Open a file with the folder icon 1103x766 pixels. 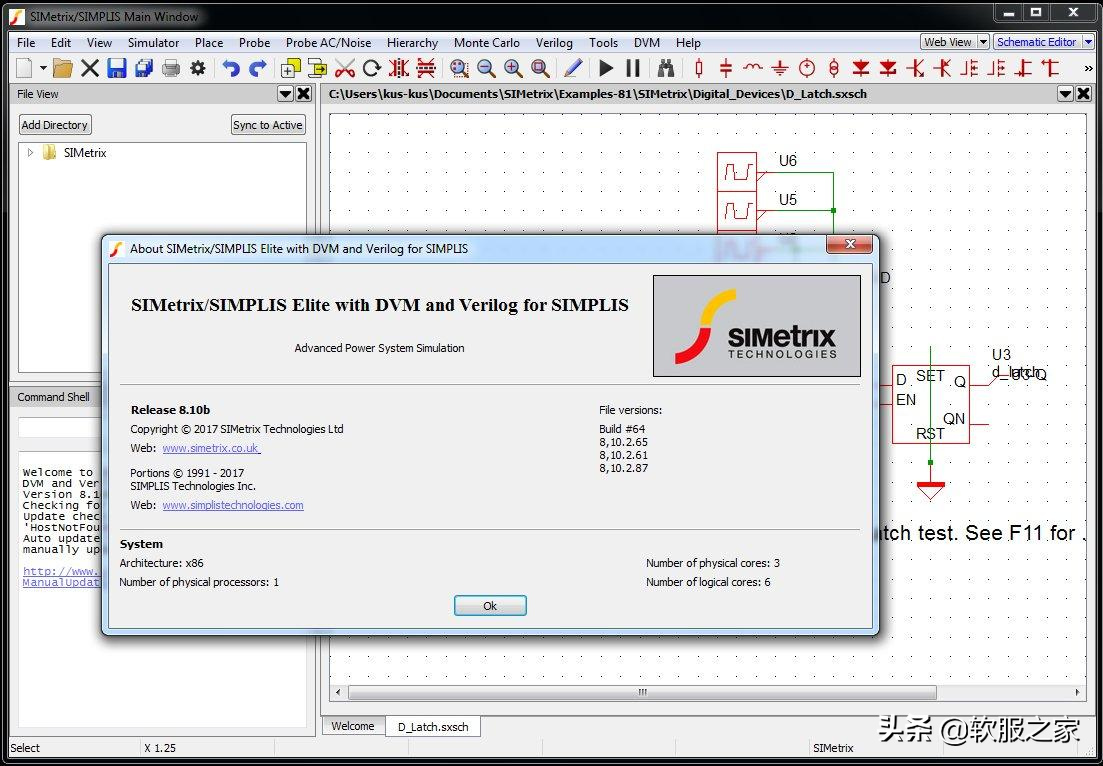coord(63,68)
